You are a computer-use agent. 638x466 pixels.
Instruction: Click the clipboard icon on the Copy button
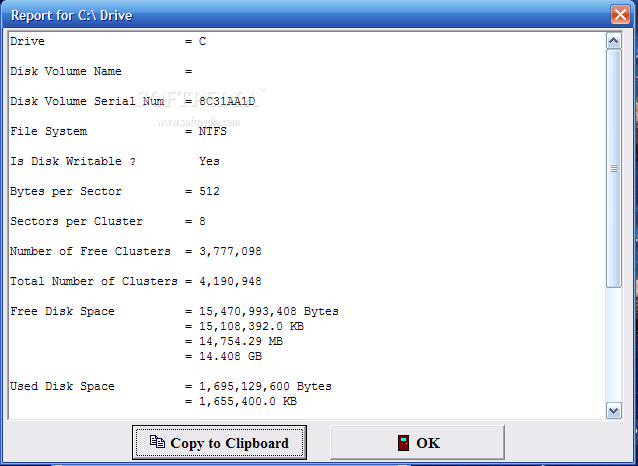click(157, 442)
